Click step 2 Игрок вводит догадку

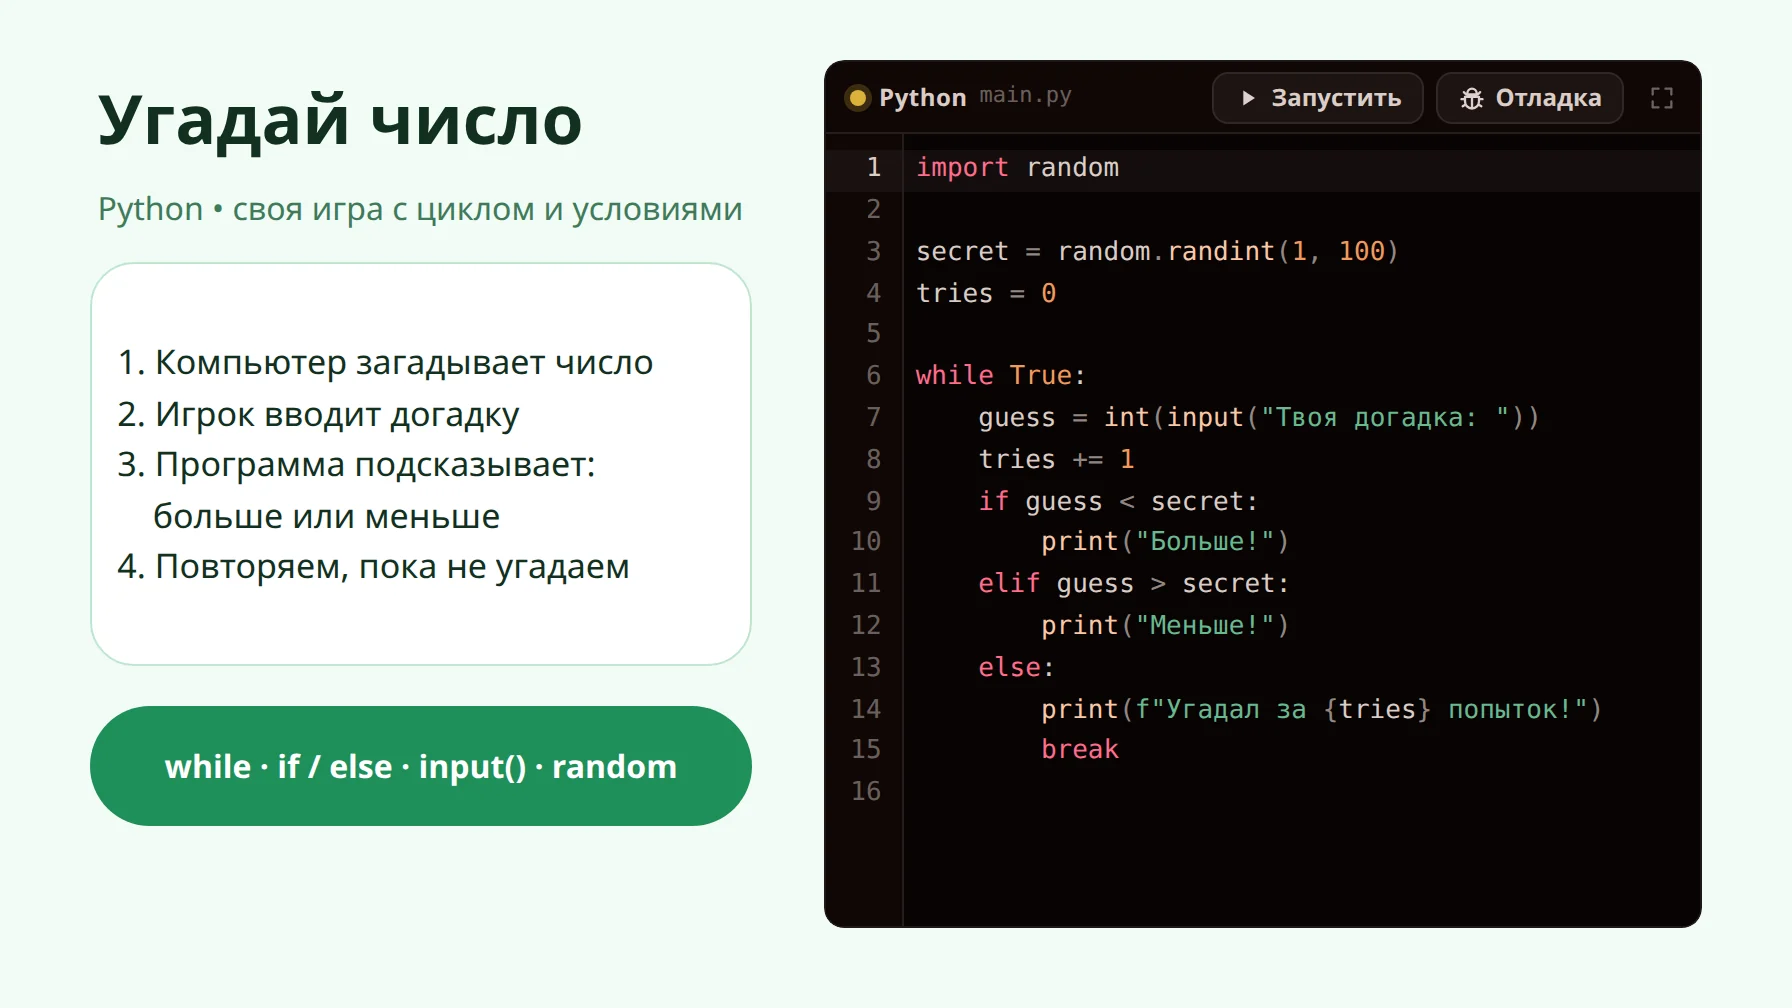pos(318,414)
